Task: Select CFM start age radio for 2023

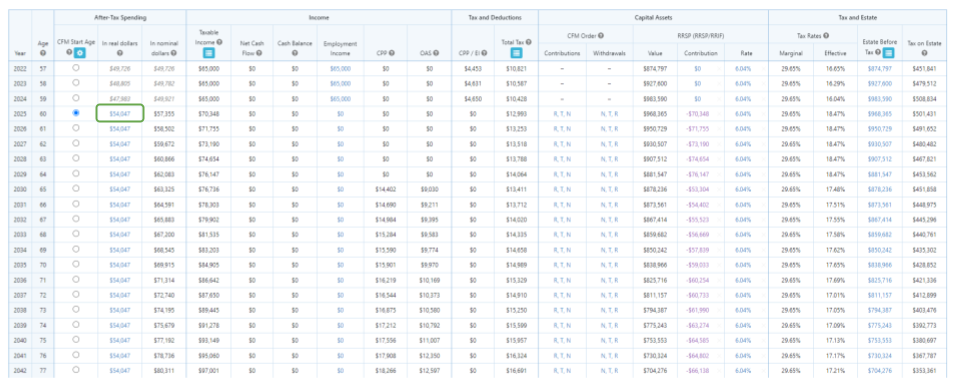Action: pos(76,83)
